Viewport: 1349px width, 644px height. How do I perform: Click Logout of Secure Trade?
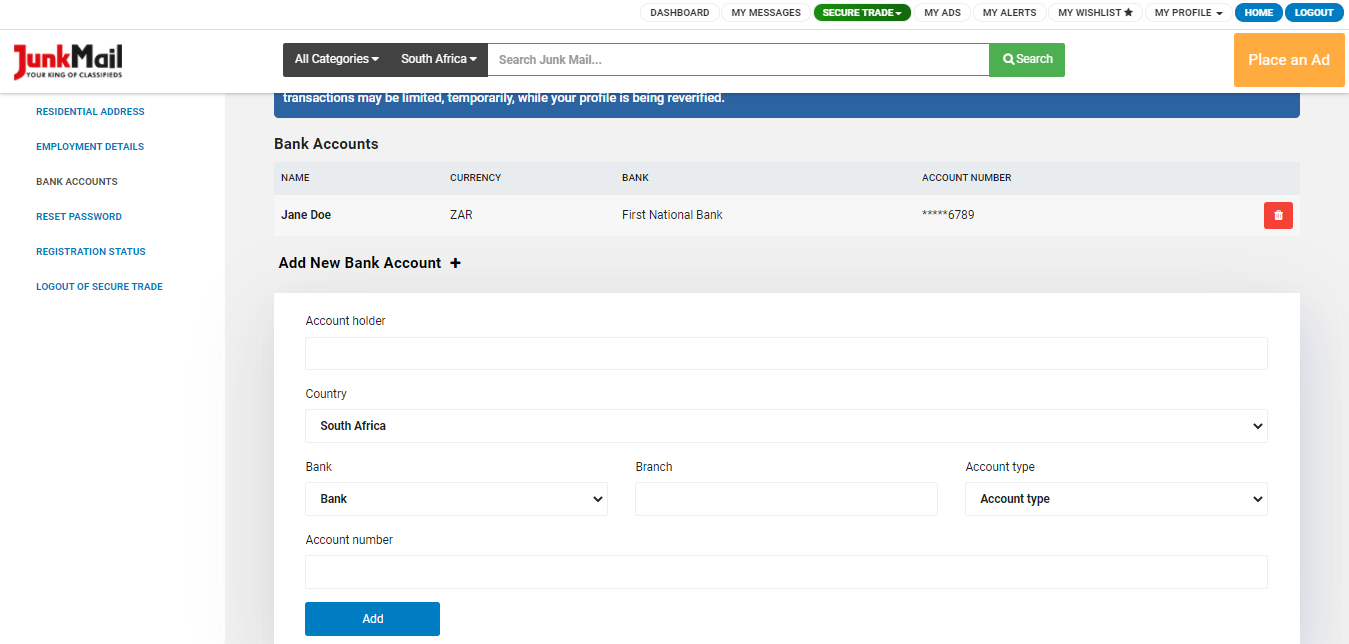[x=98, y=286]
